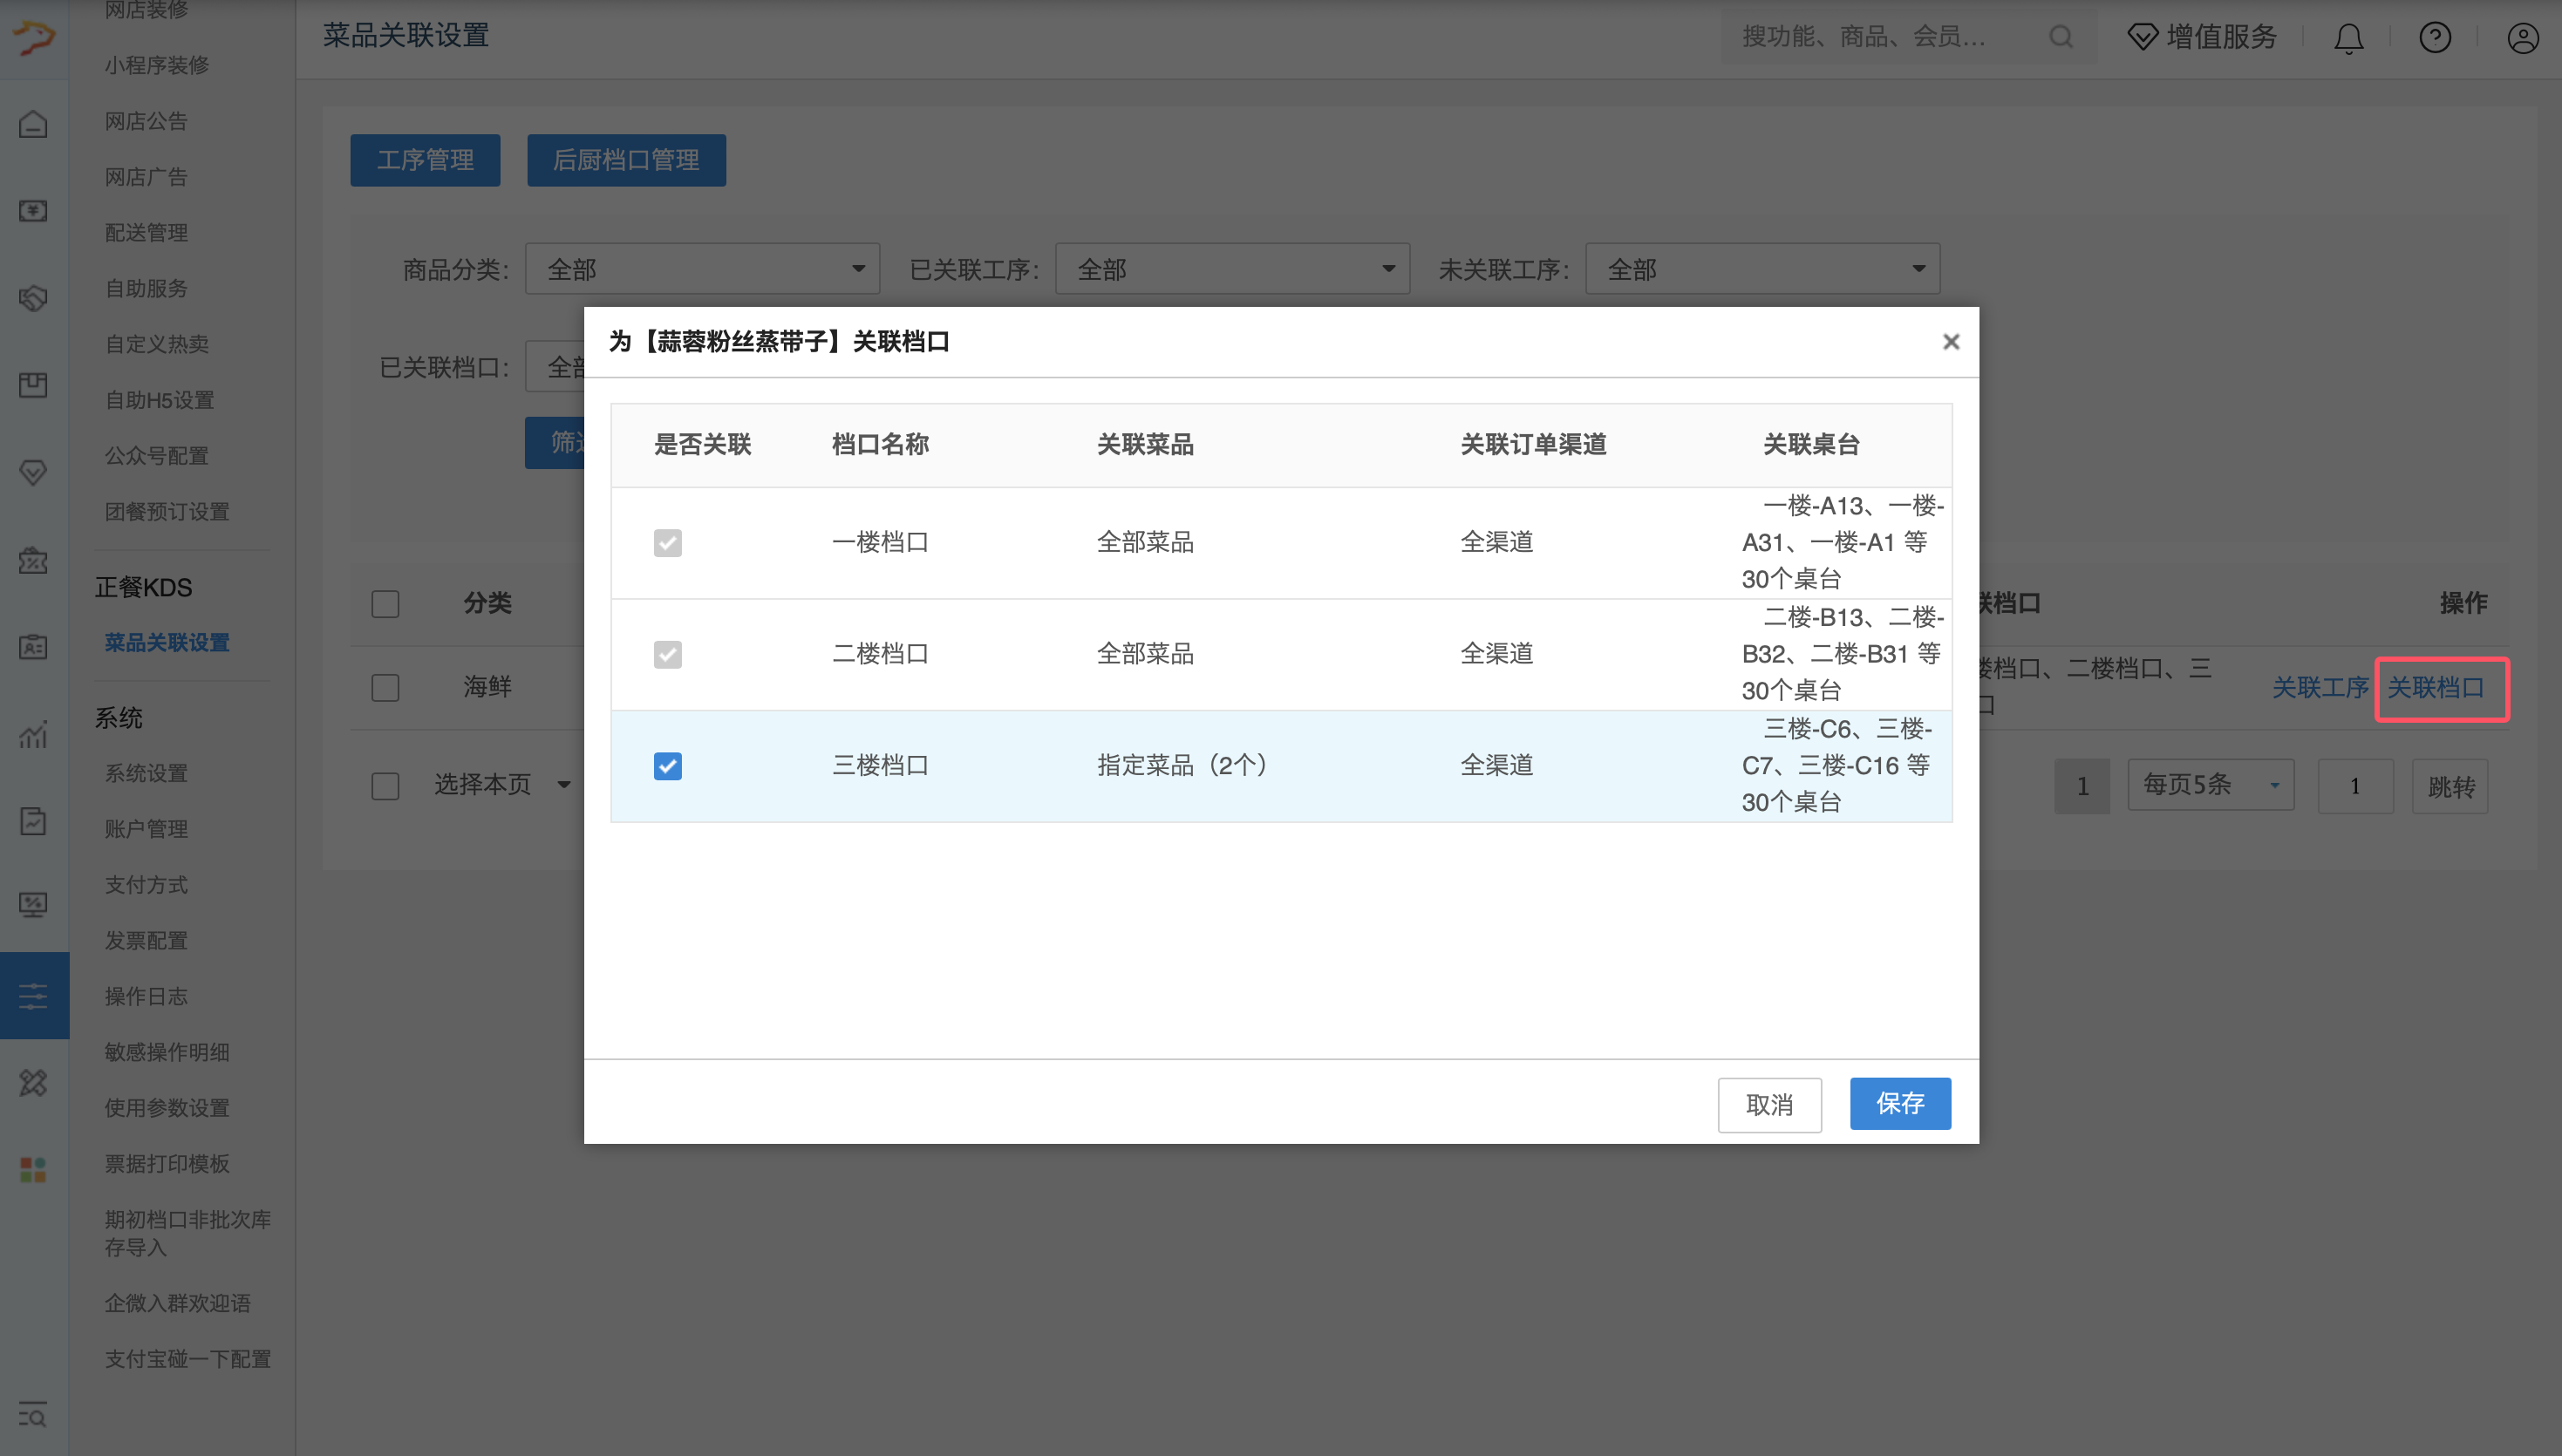Open 小程序装修 menu item
Image resolution: width=2562 pixels, height=1456 pixels.
pos(157,65)
